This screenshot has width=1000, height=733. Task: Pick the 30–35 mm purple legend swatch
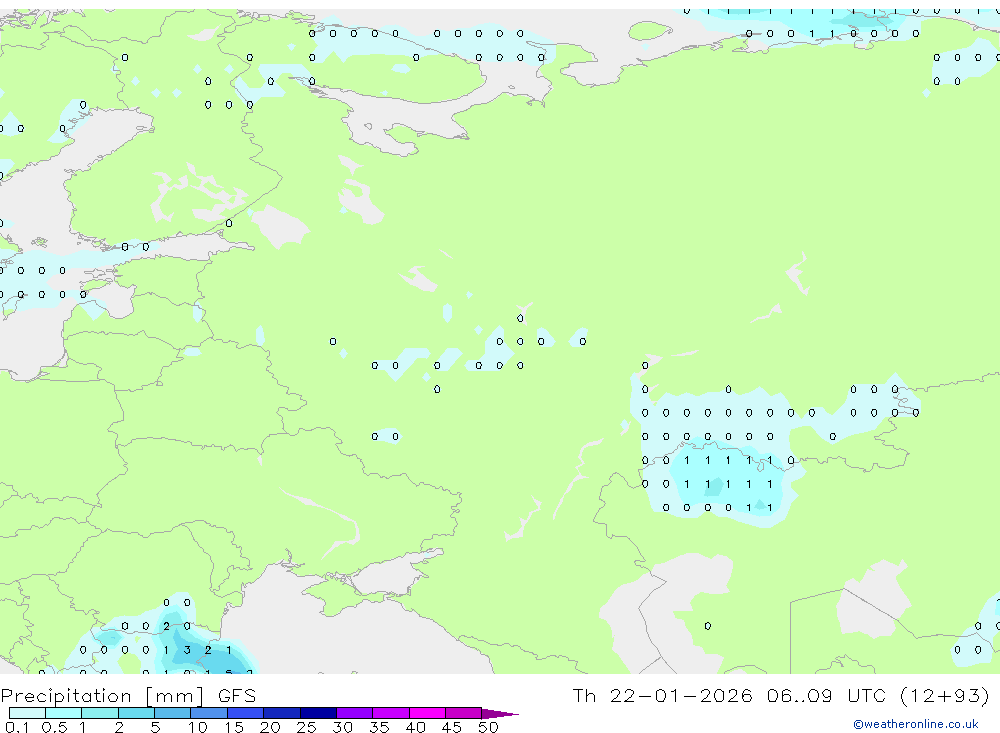(x=354, y=713)
